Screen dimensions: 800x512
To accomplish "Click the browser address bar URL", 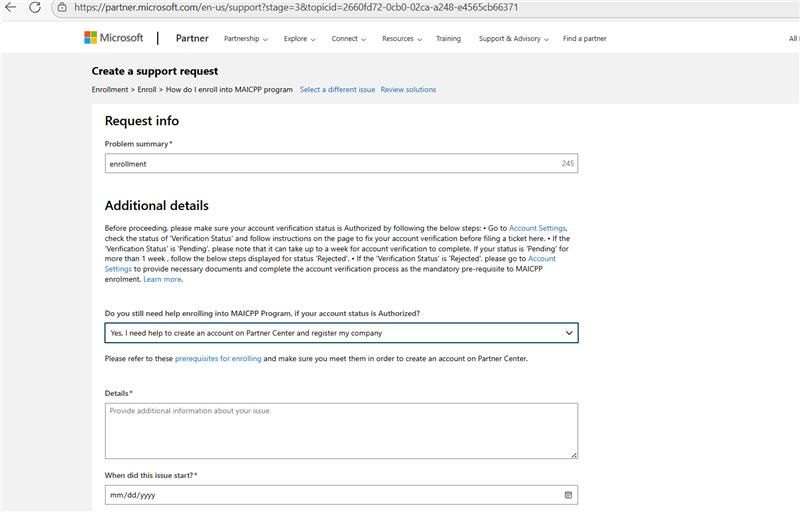I will 296,7.
